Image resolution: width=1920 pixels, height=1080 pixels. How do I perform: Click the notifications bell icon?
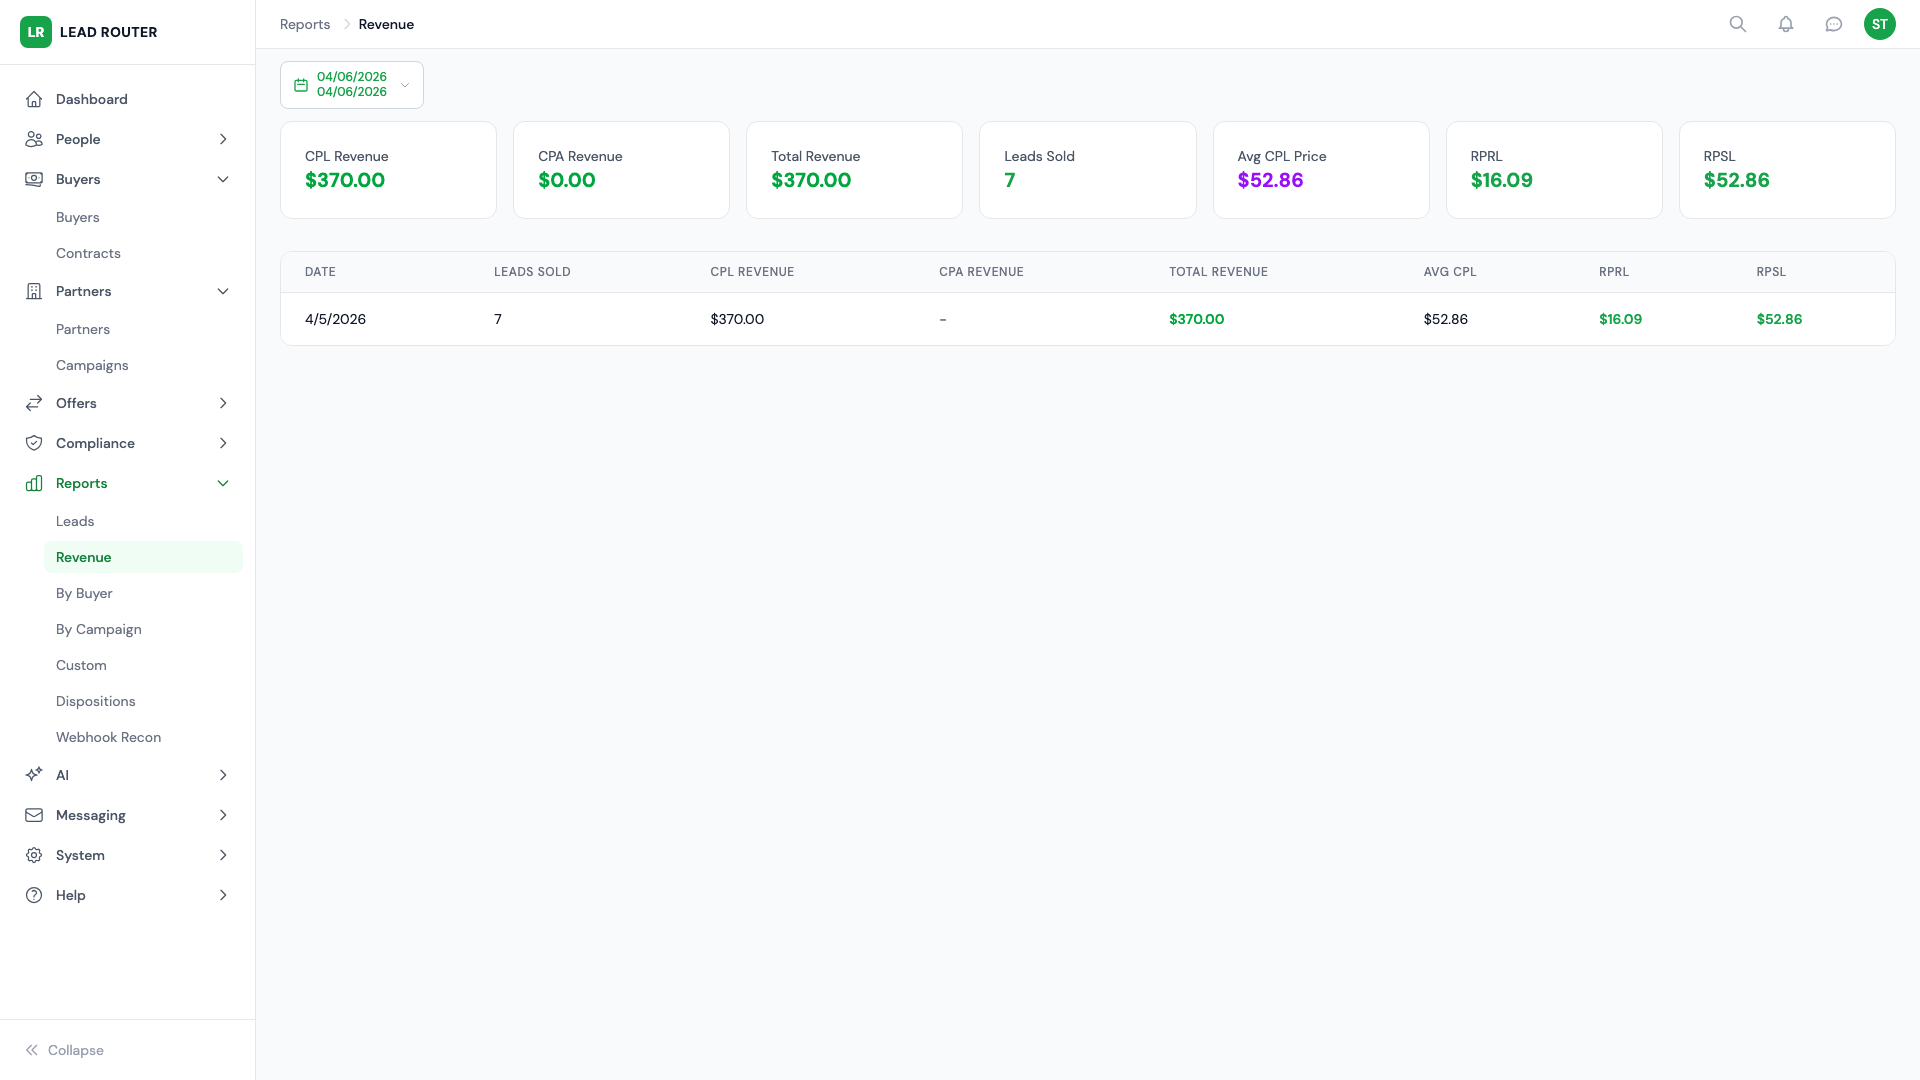point(1786,24)
